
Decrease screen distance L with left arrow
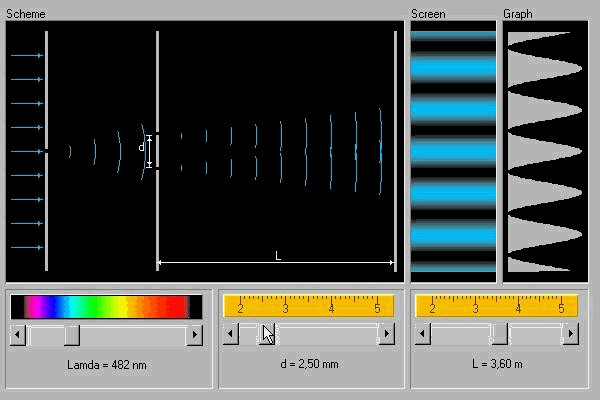click(423, 336)
